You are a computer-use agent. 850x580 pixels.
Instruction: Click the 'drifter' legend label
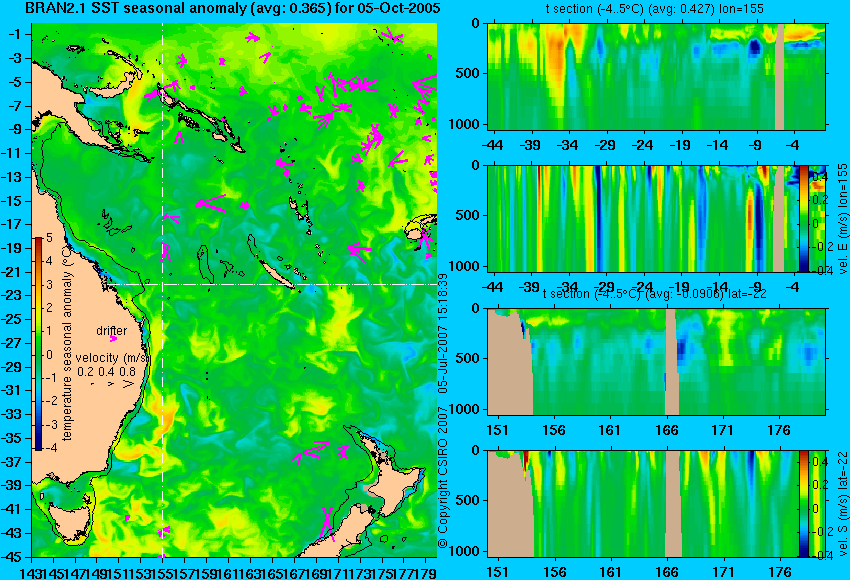(112, 330)
